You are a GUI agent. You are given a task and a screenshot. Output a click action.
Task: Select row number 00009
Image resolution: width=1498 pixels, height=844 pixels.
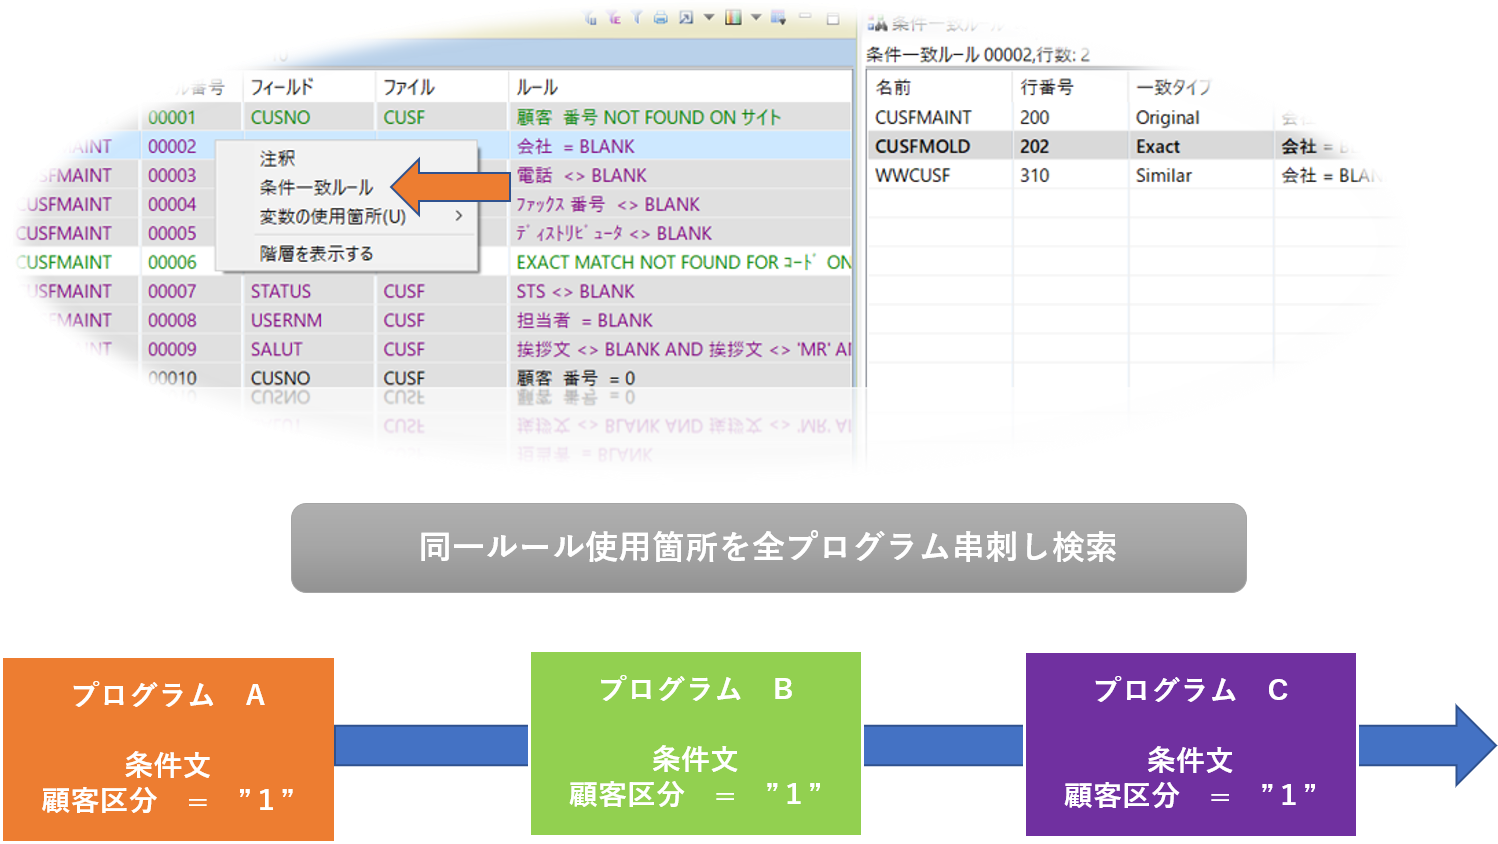[x=172, y=349]
